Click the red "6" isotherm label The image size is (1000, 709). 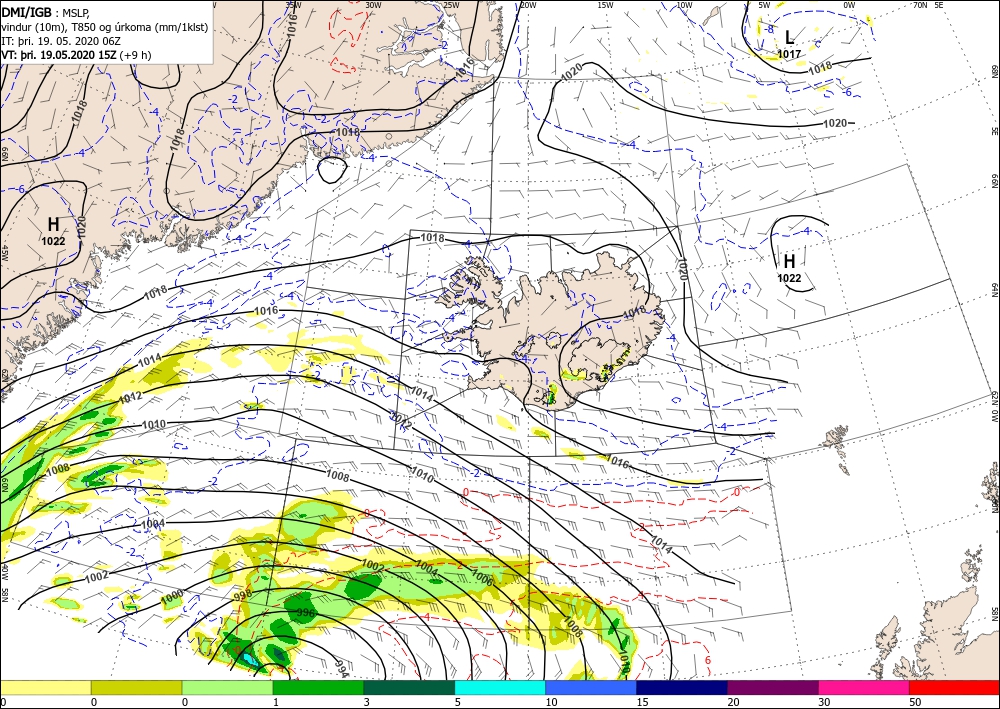(708, 660)
